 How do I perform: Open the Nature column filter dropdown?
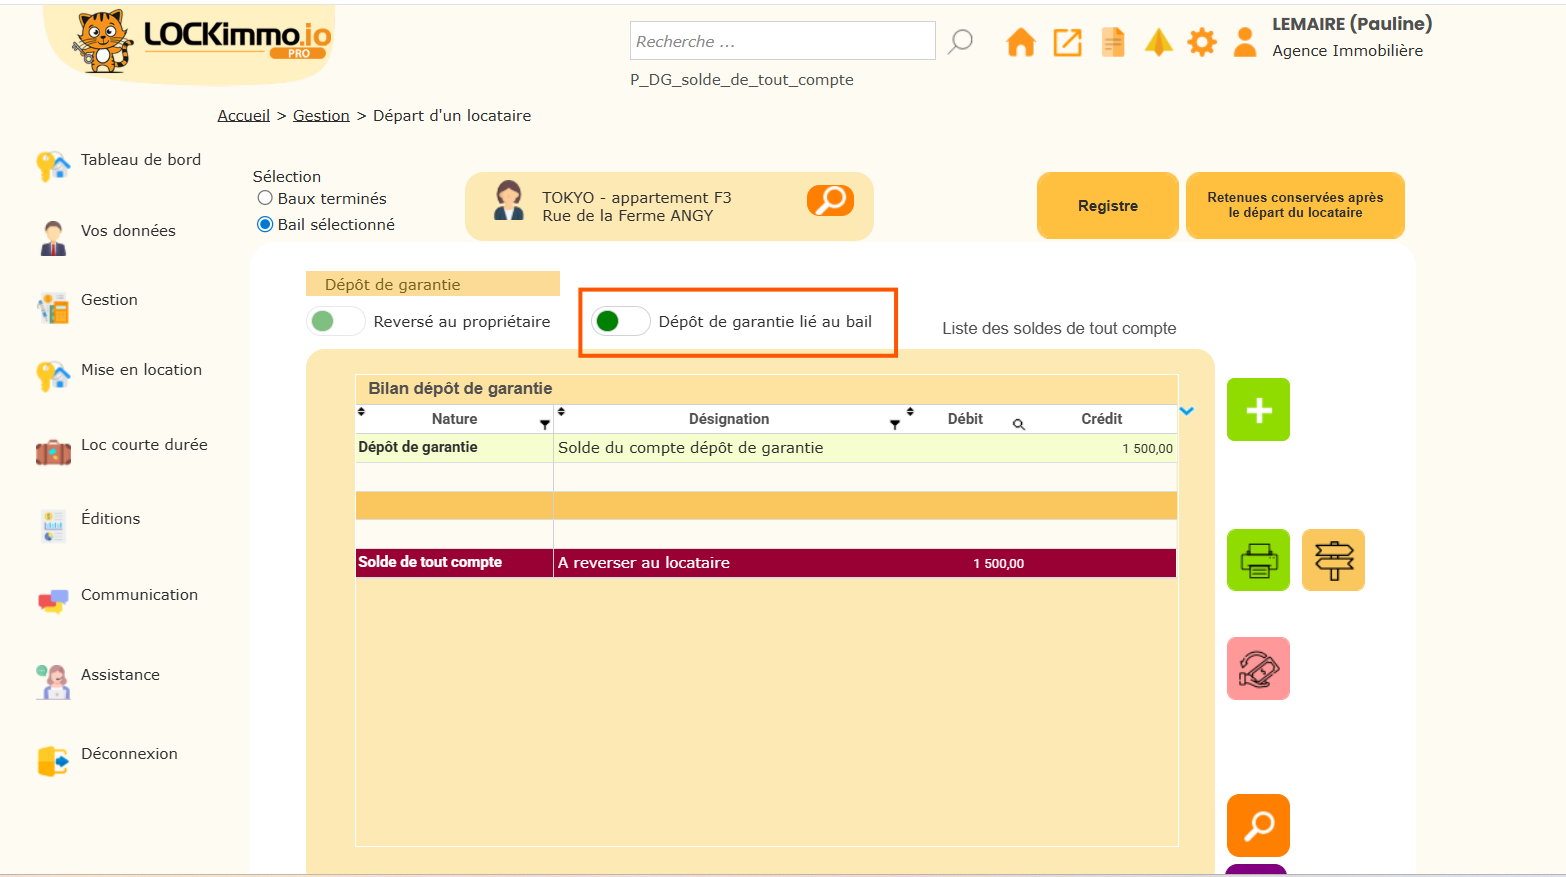coord(545,425)
